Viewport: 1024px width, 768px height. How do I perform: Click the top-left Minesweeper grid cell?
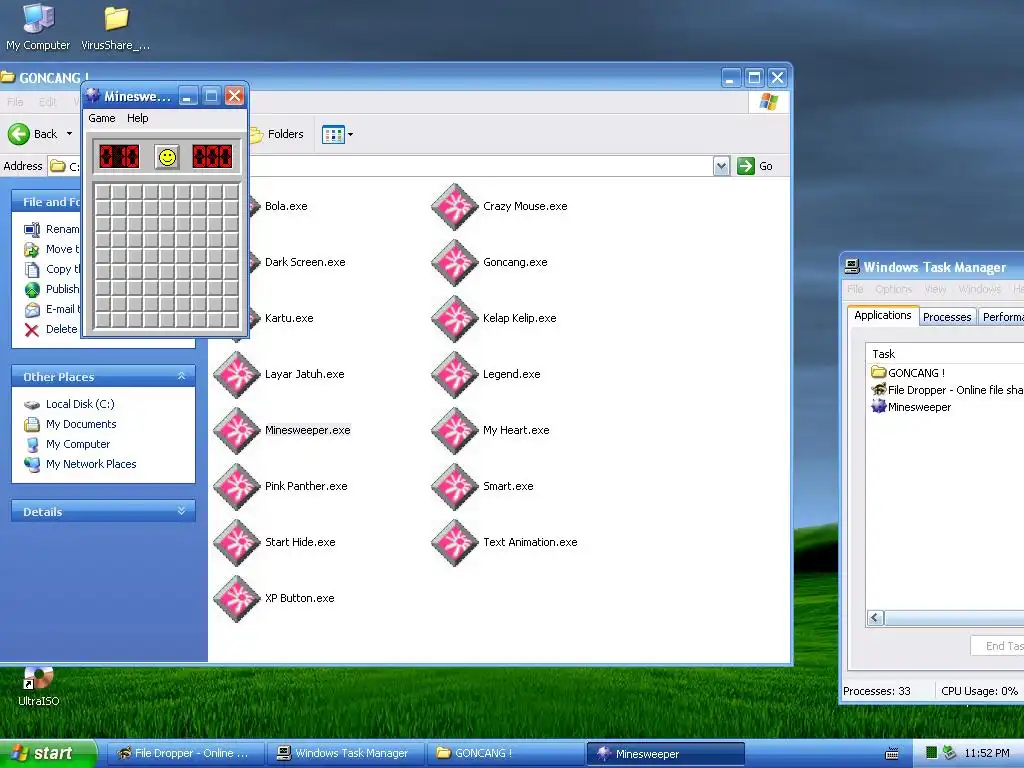click(x=103, y=192)
